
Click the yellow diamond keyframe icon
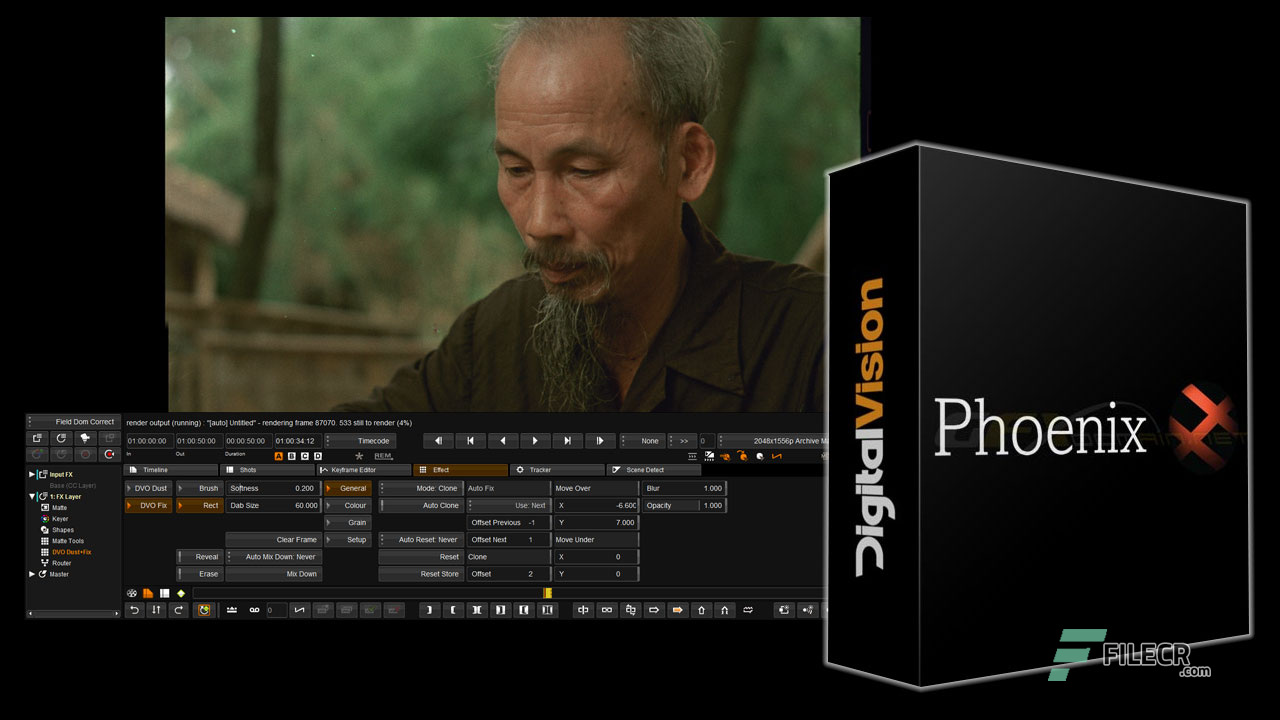(x=180, y=593)
